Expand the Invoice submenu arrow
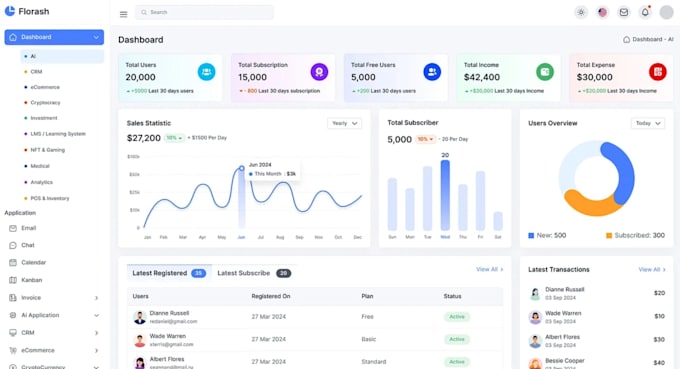 tap(96, 298)
